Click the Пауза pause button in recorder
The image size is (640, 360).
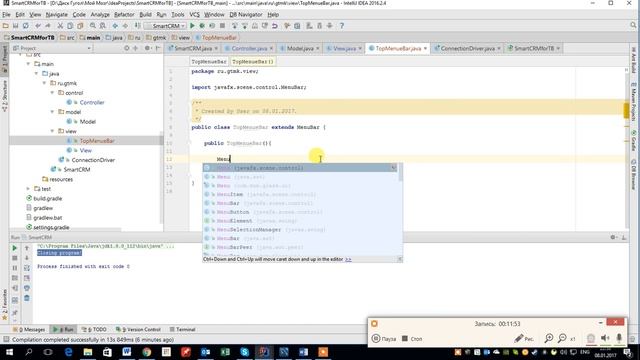point(384,339)
